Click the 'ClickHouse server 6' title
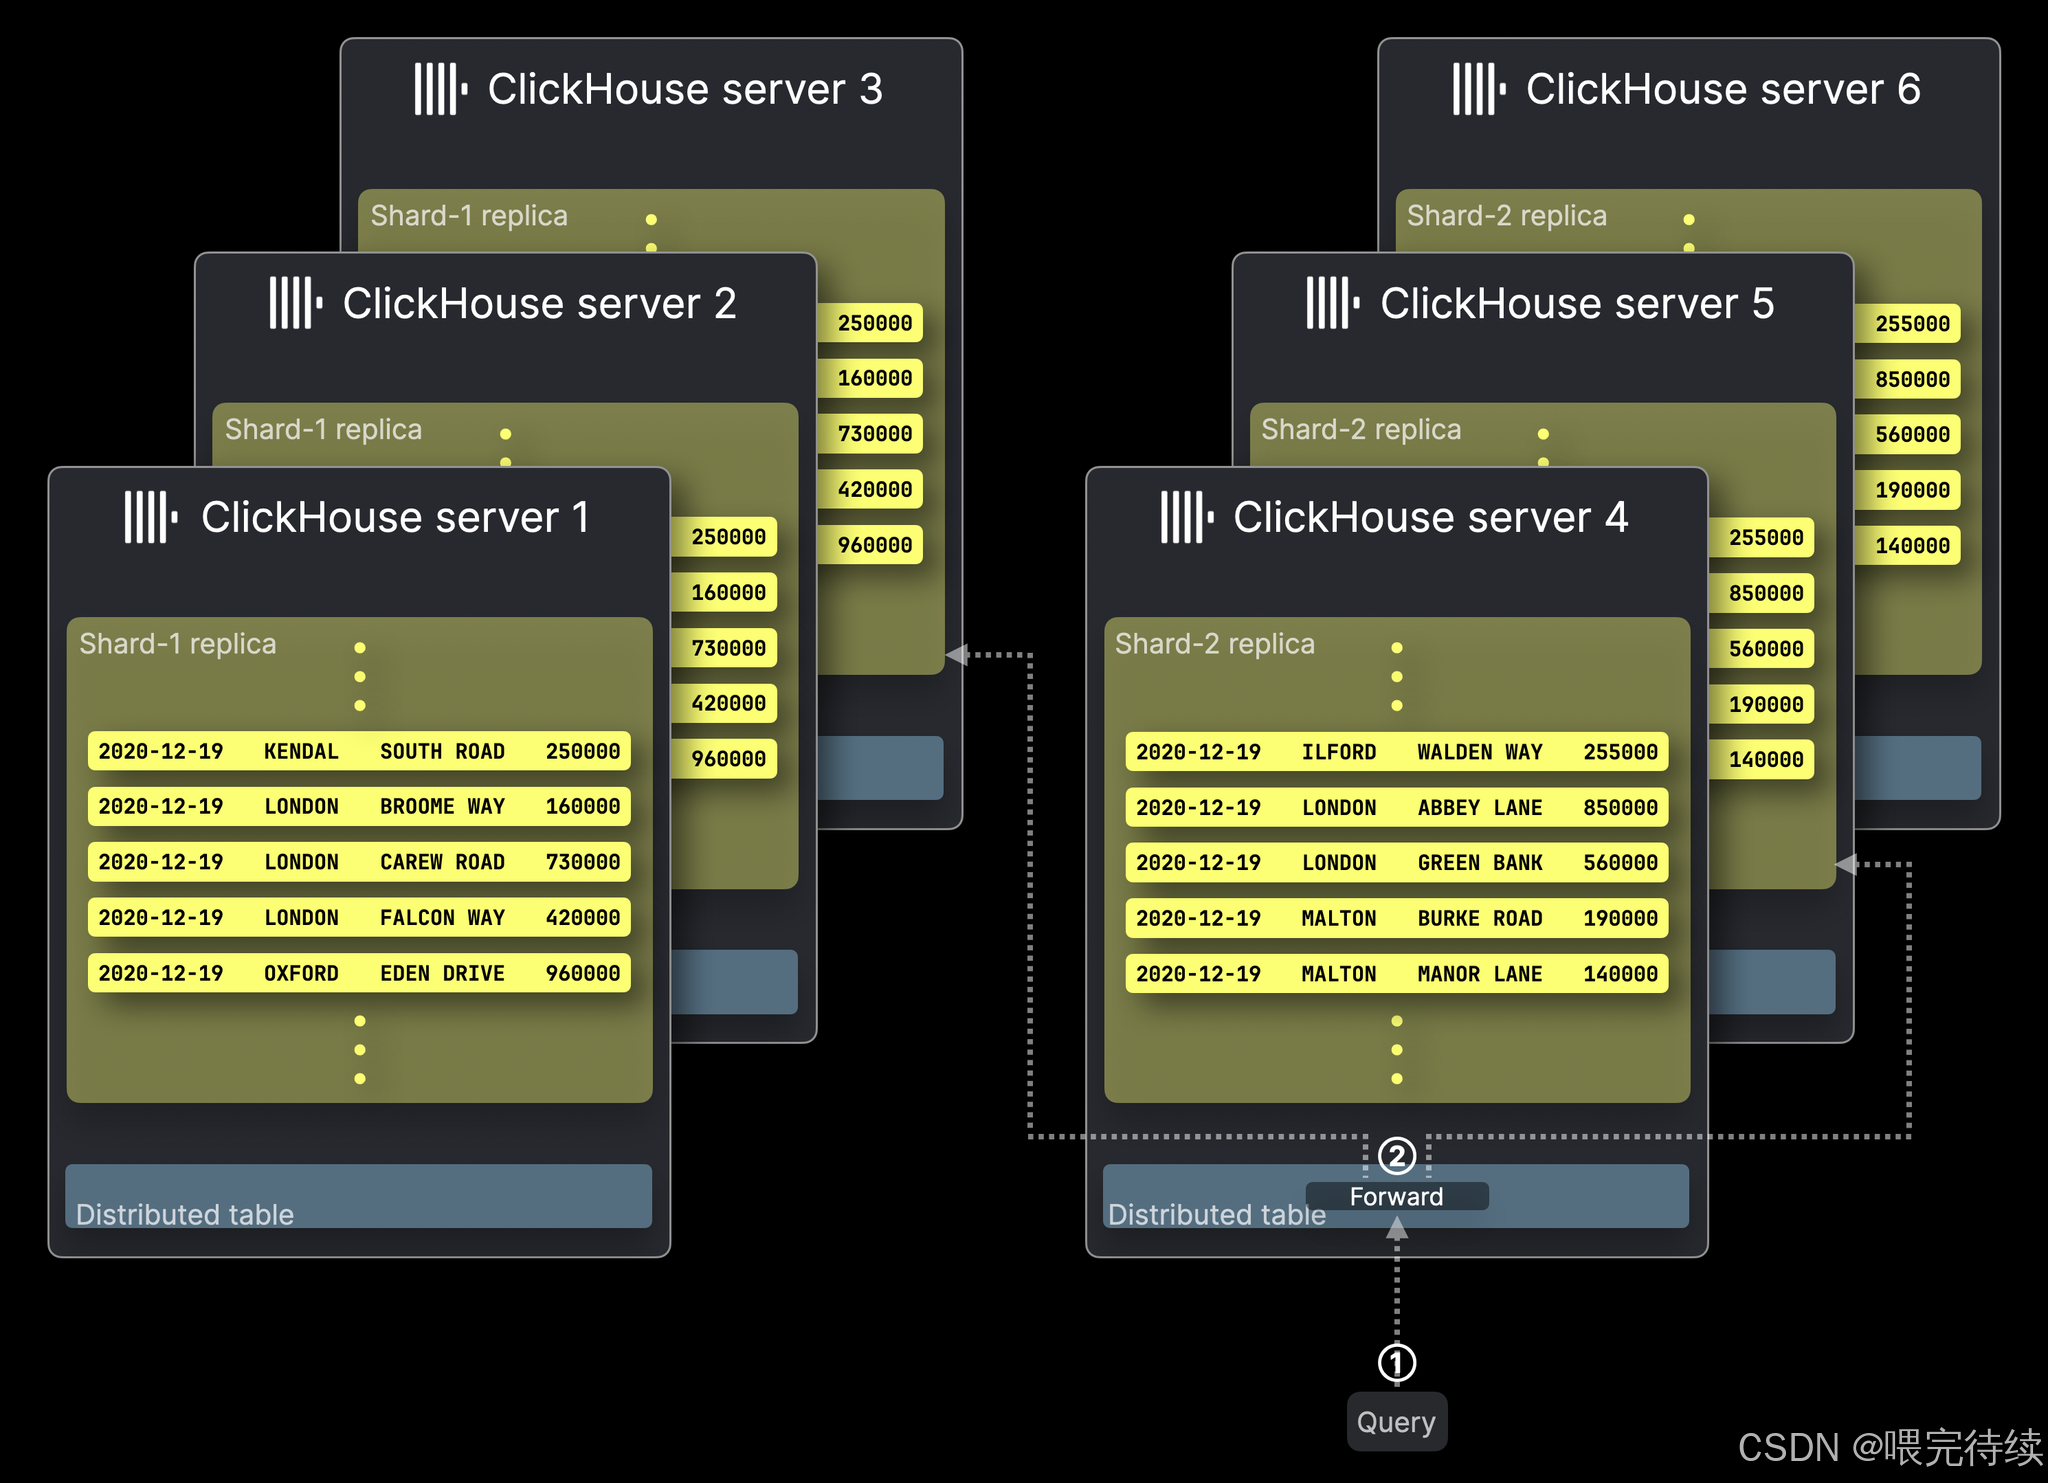 pyautogui.click(x=1724, y=89)
